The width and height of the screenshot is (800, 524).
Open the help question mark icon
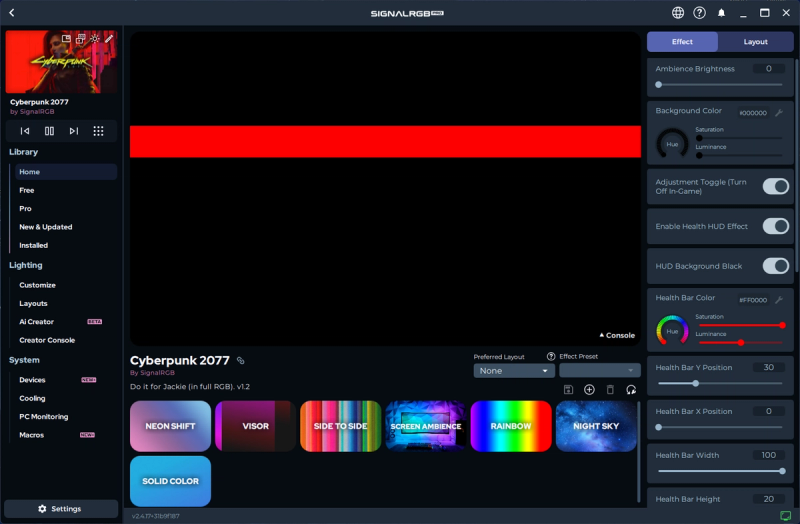click(699, 13)
